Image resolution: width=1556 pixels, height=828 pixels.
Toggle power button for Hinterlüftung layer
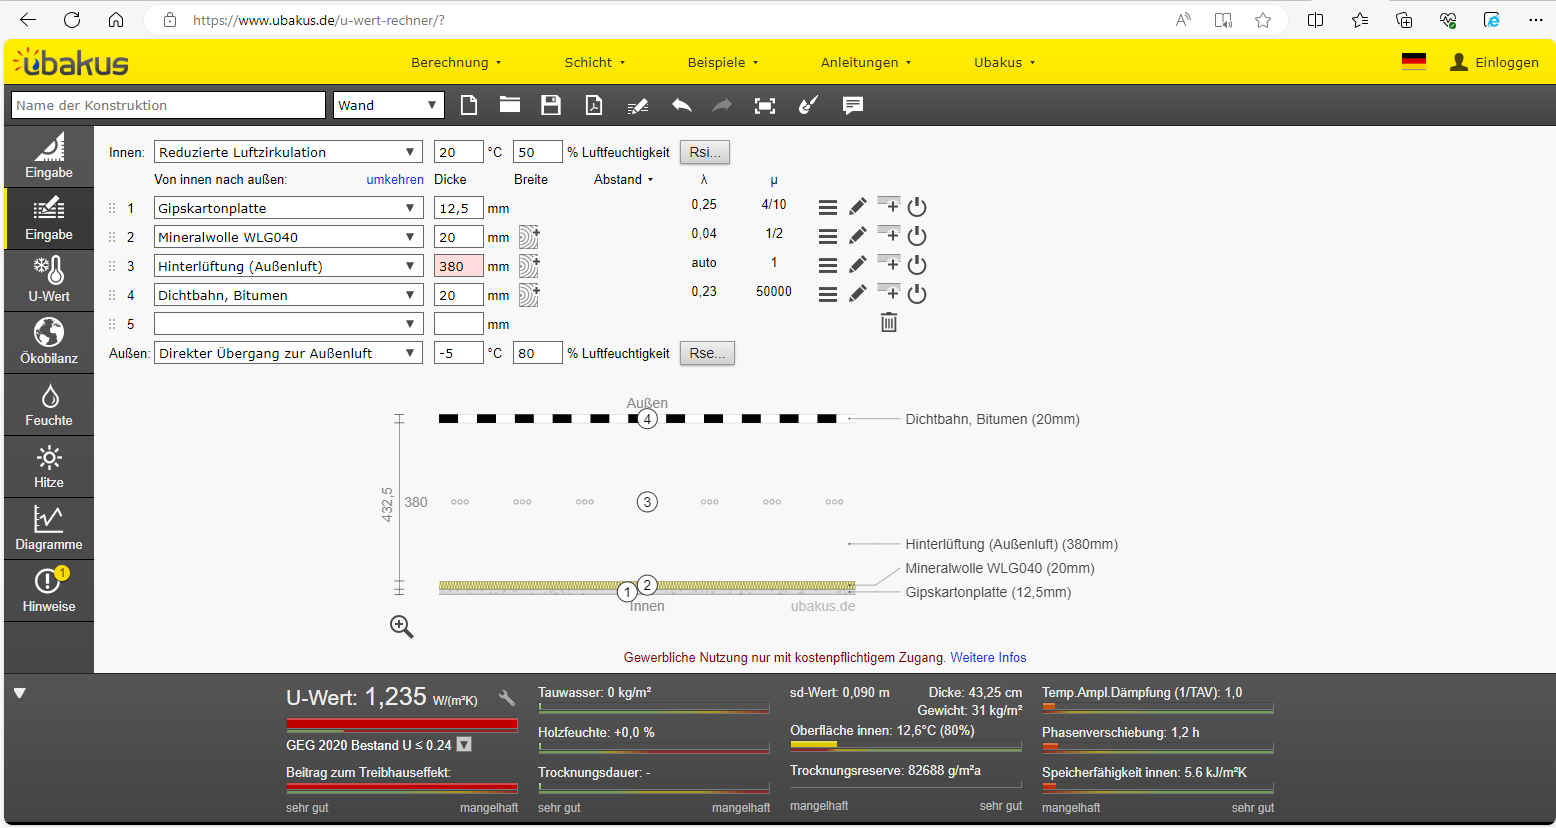click(917, 265)
